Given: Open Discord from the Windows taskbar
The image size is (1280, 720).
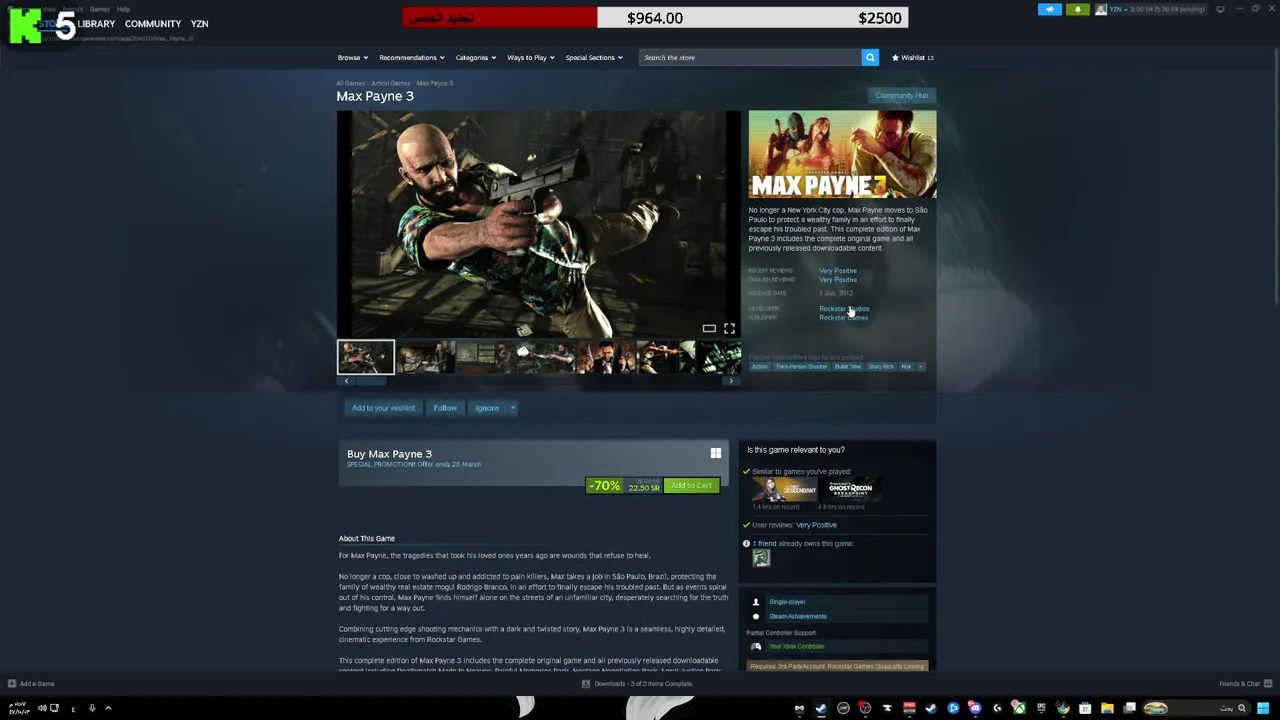Looking at the screenshot, I should (x=975, y=708).
